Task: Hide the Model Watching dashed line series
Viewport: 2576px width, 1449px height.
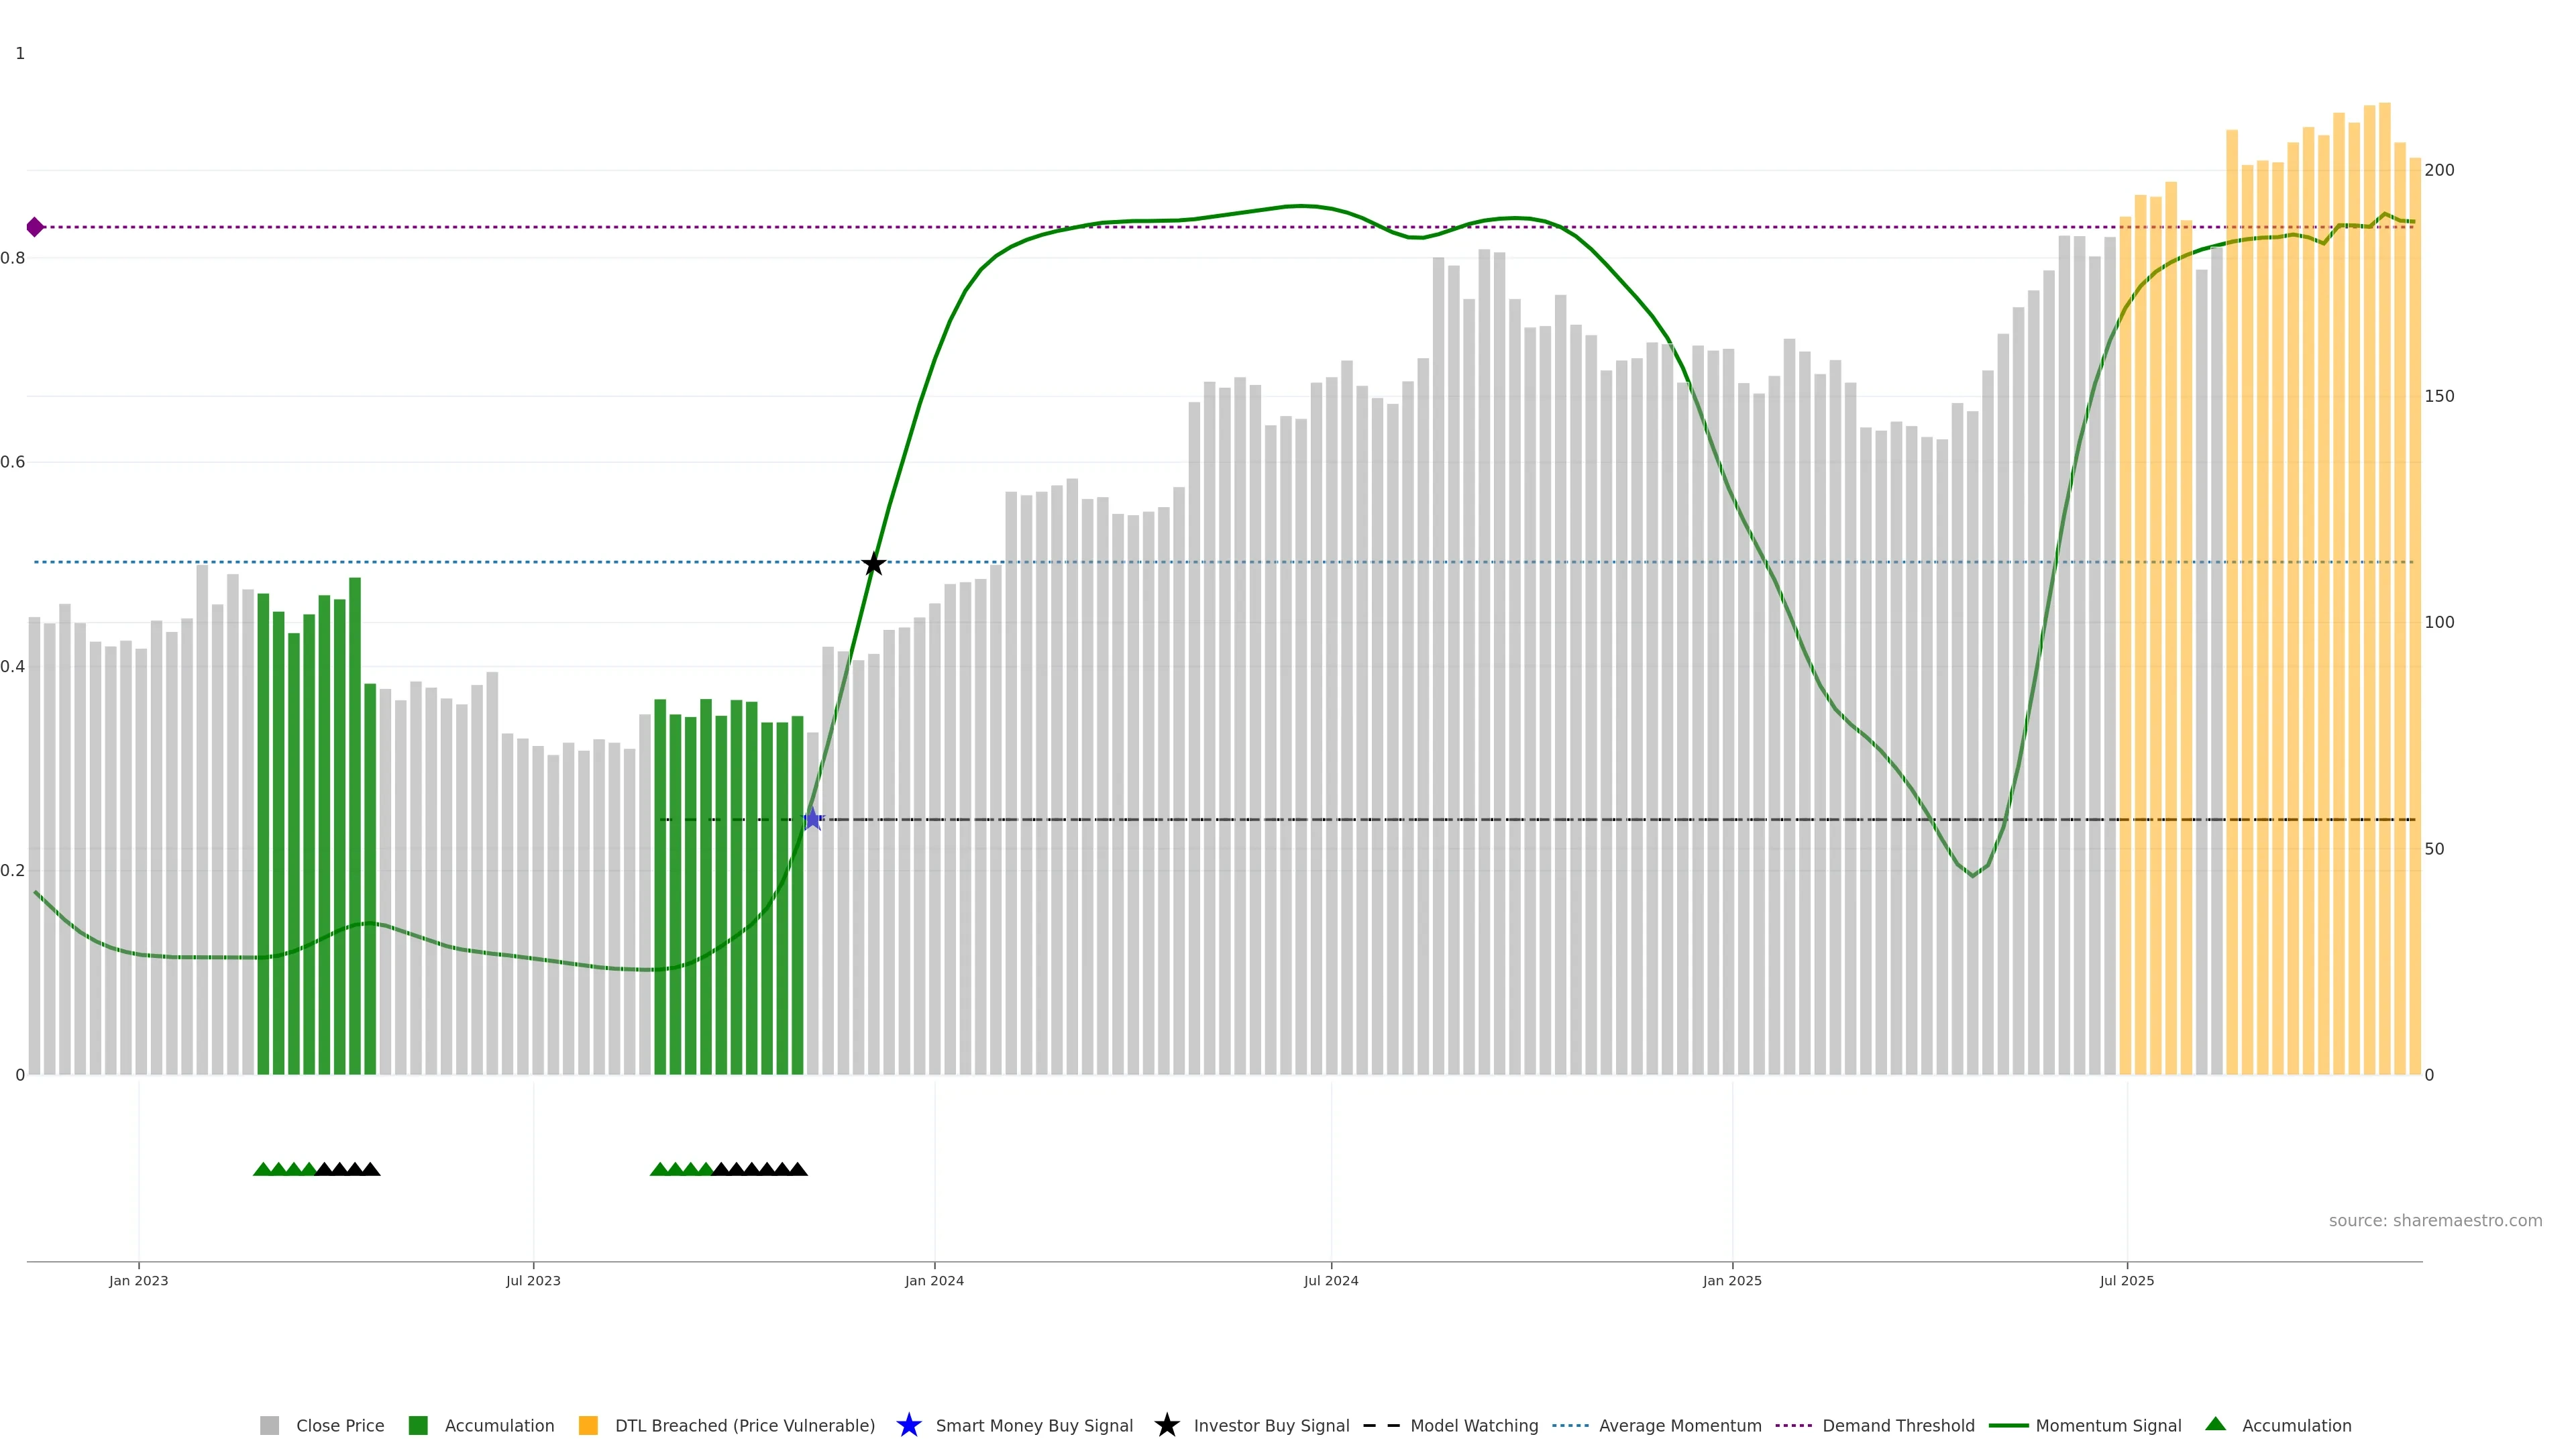Action: pos(1473,1425)
